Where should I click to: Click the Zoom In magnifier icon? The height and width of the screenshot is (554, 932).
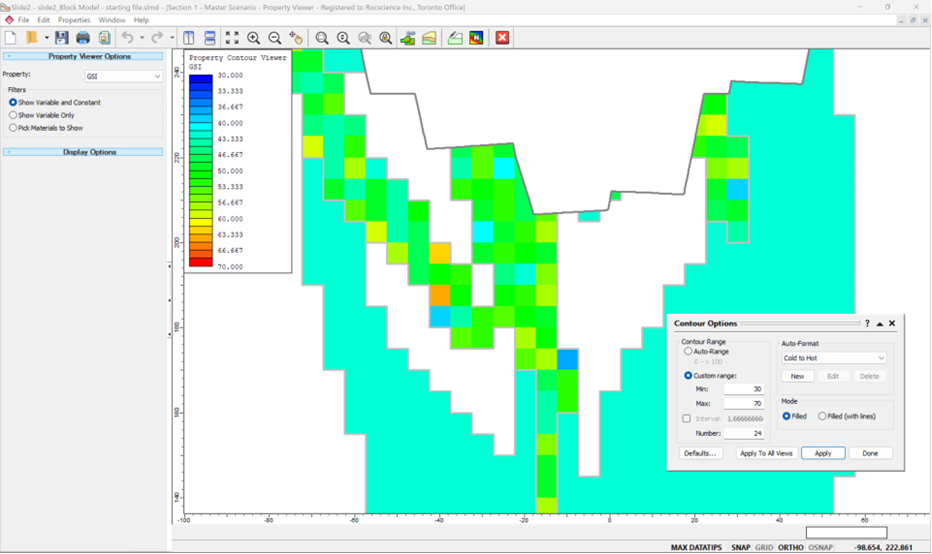(254, 38)
